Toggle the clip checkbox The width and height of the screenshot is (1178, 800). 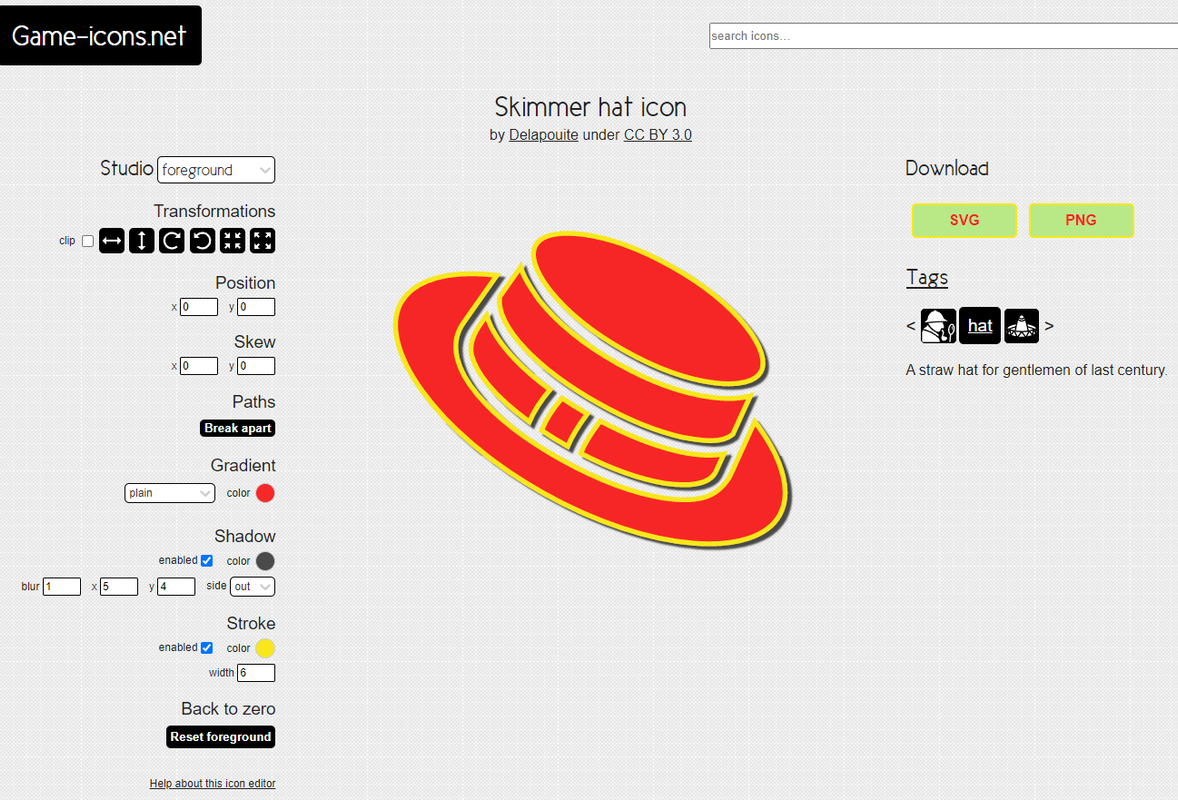88,241
